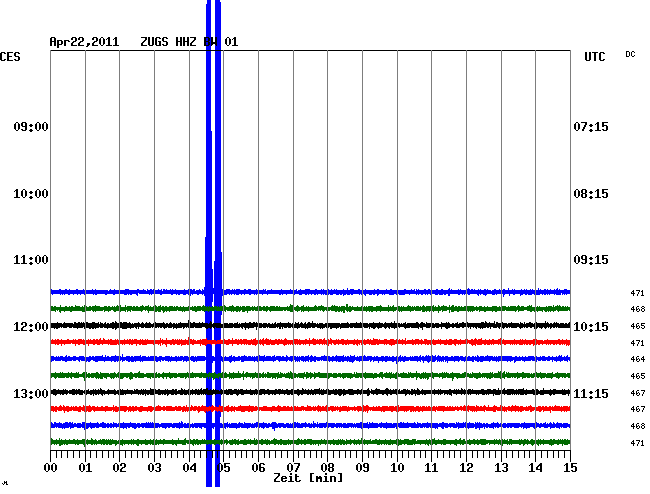Select minute label 08 on time axis

(327, 468)
